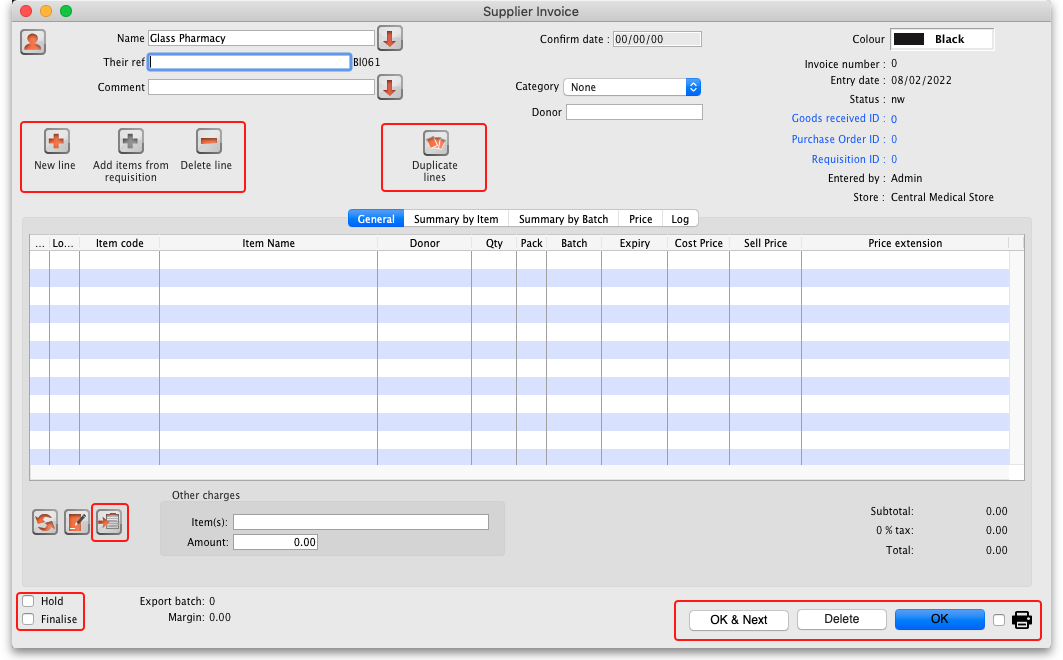Click the Duplicate lines icon
Image resolution: width=1063 pixels, height=660 pixels.
(x=435, y=143)
